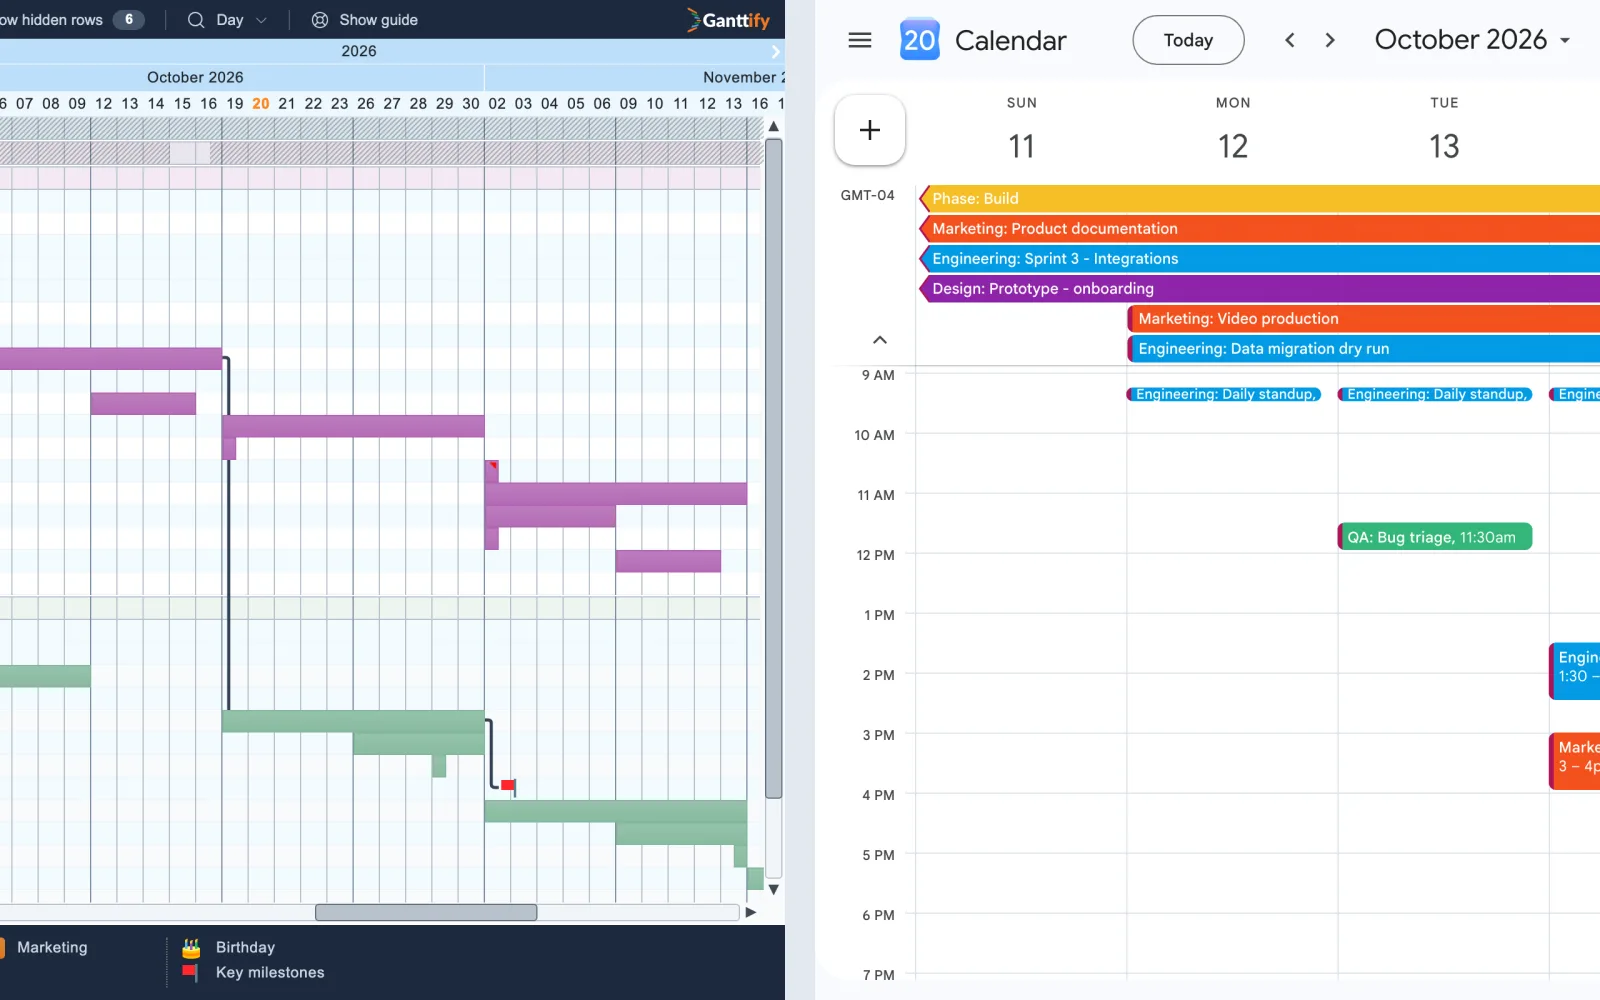Click the Today button in Calendar
Image resolution: width=1600 pixels, height=1000 pixels.
point(1188,40)
